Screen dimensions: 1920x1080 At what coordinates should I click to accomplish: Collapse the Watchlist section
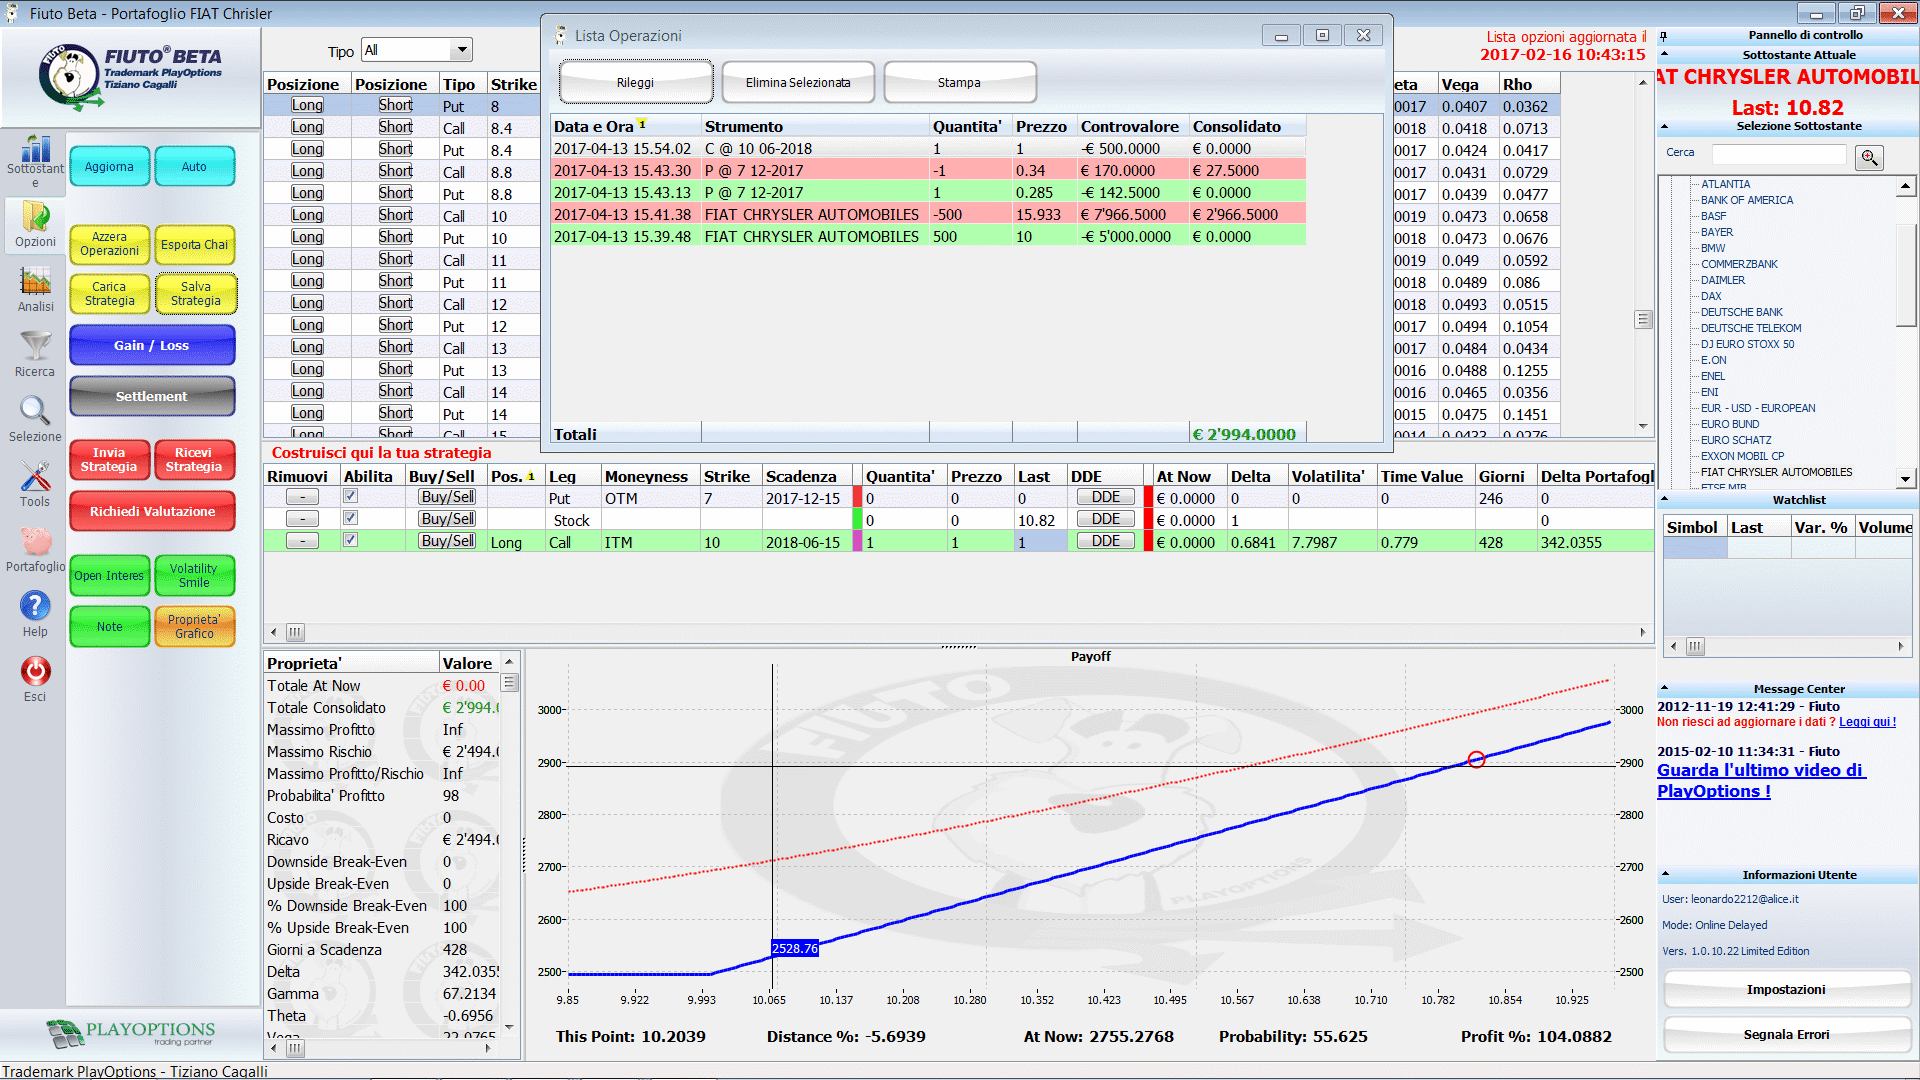pos(1664,499)
